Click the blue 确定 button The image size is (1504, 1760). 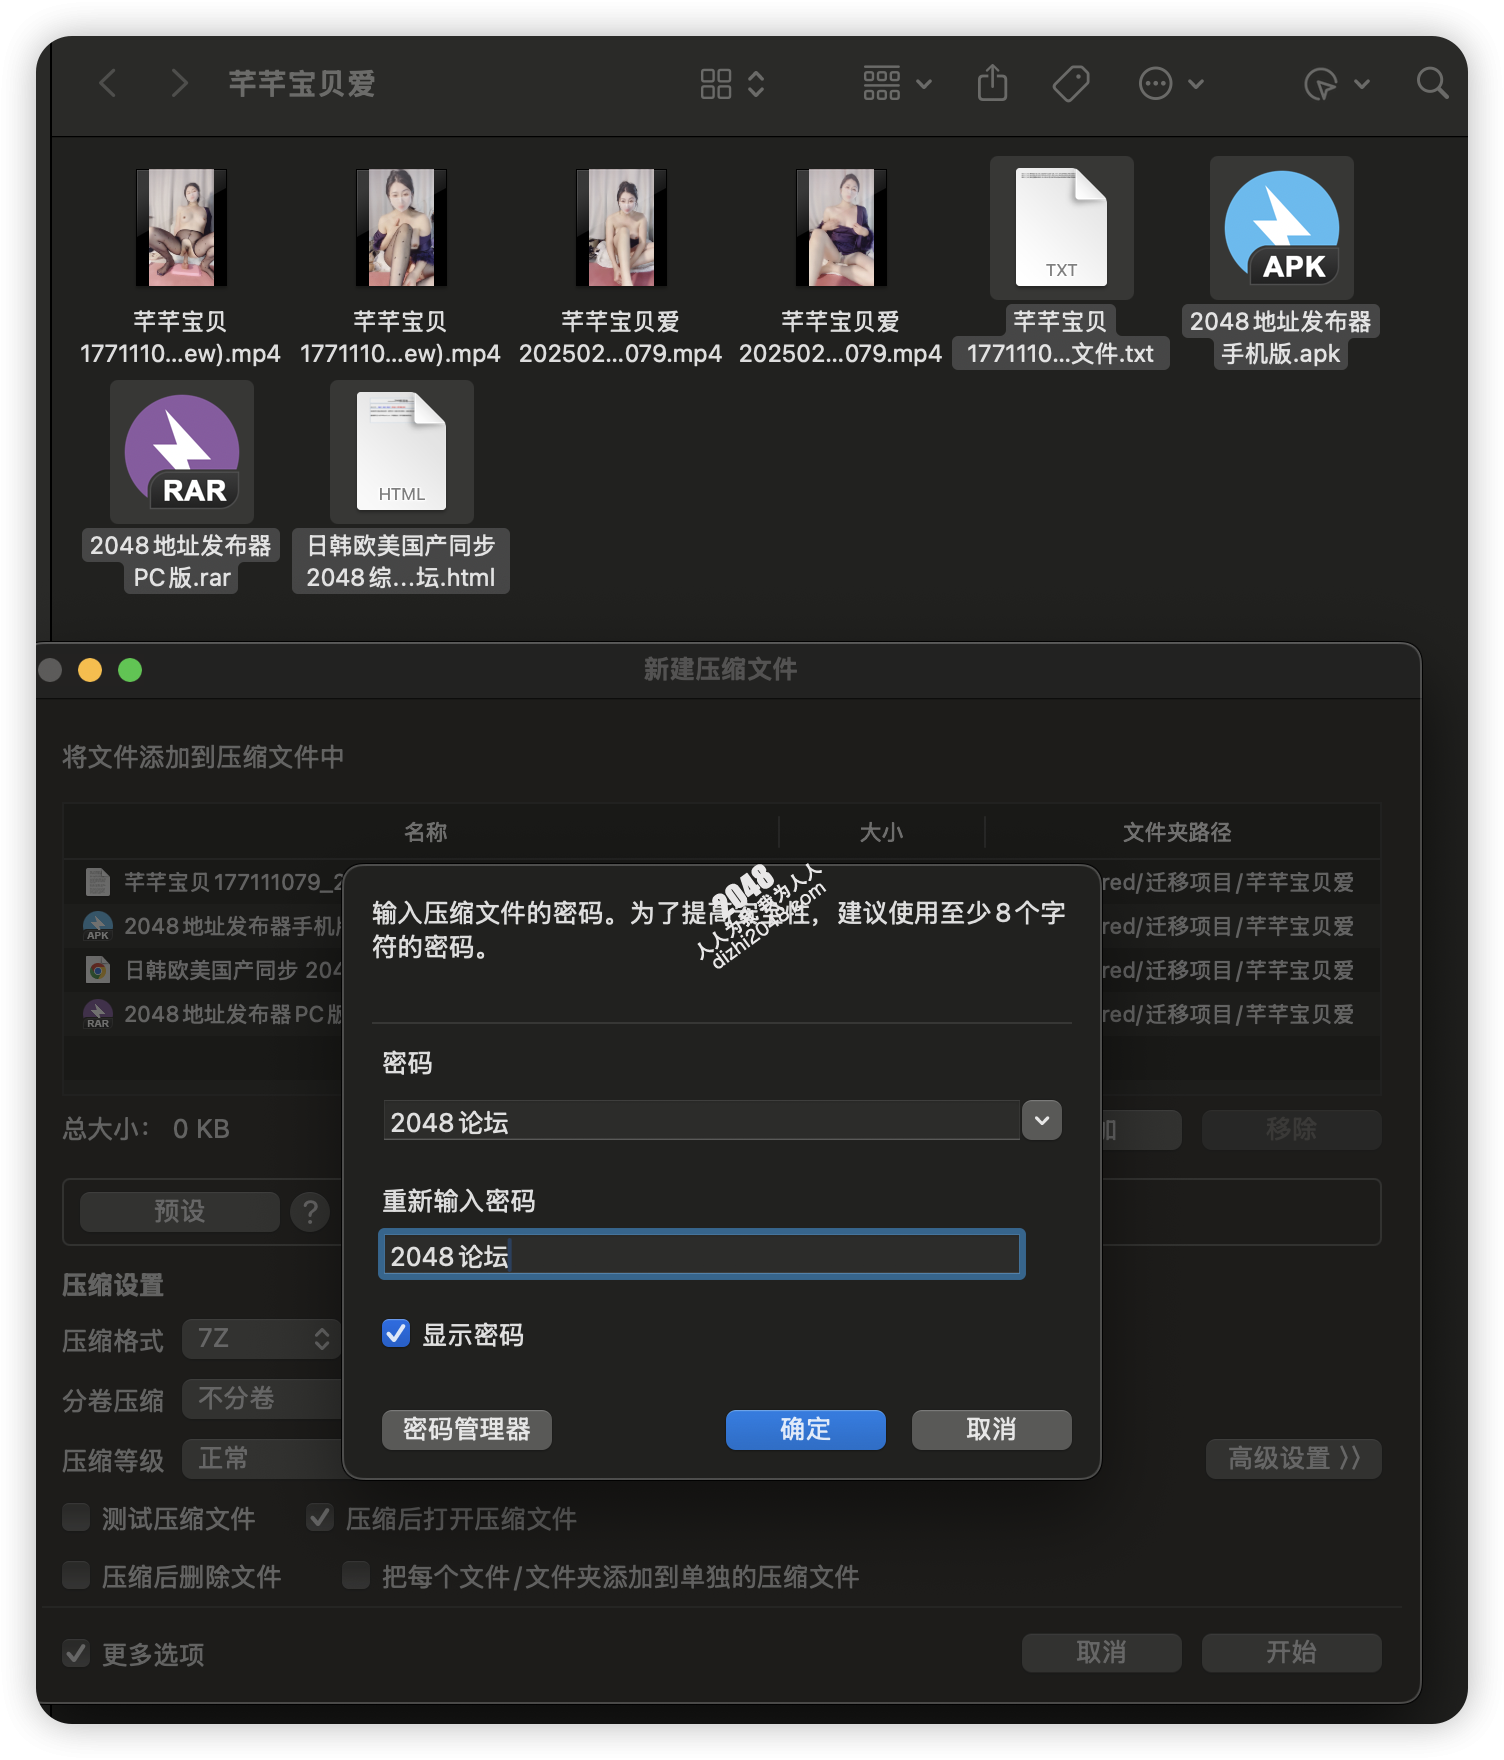(805, 1429)
